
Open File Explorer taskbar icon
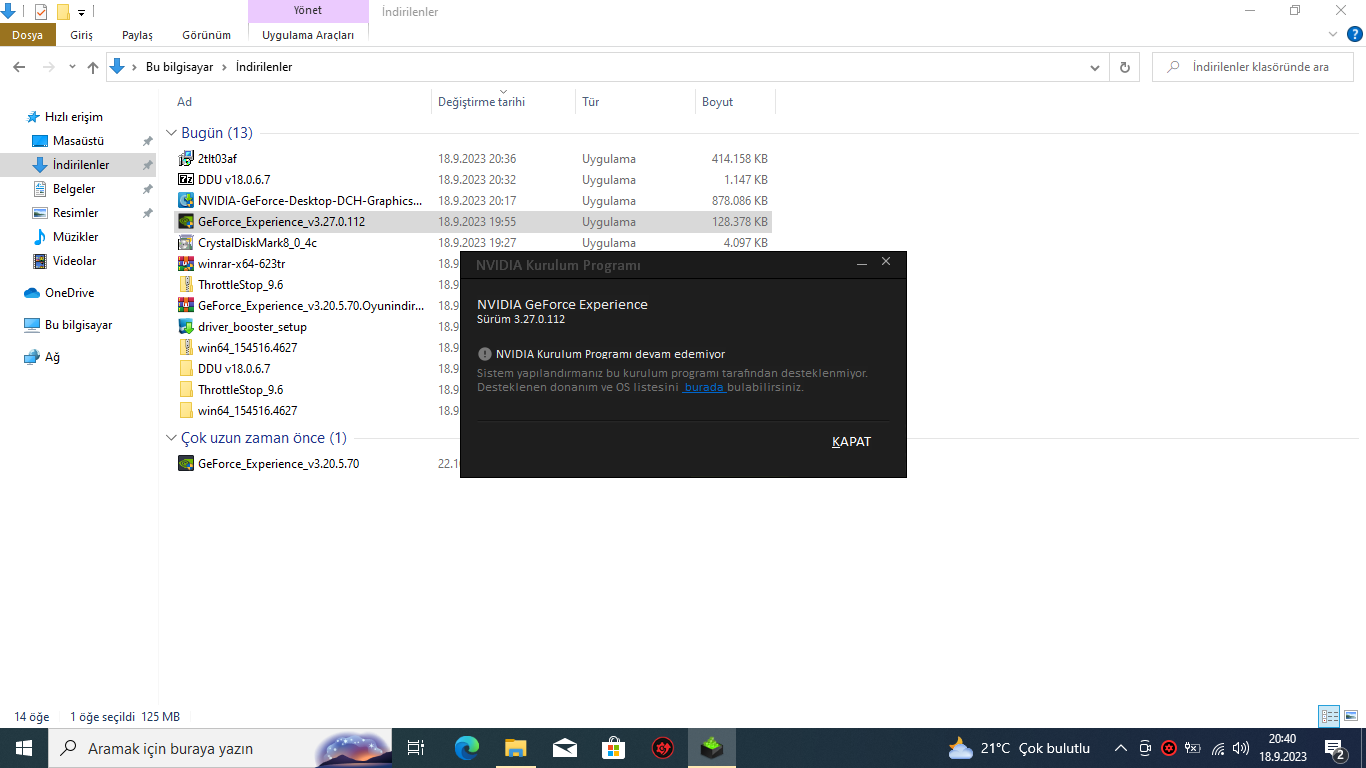tap(515, 748)
